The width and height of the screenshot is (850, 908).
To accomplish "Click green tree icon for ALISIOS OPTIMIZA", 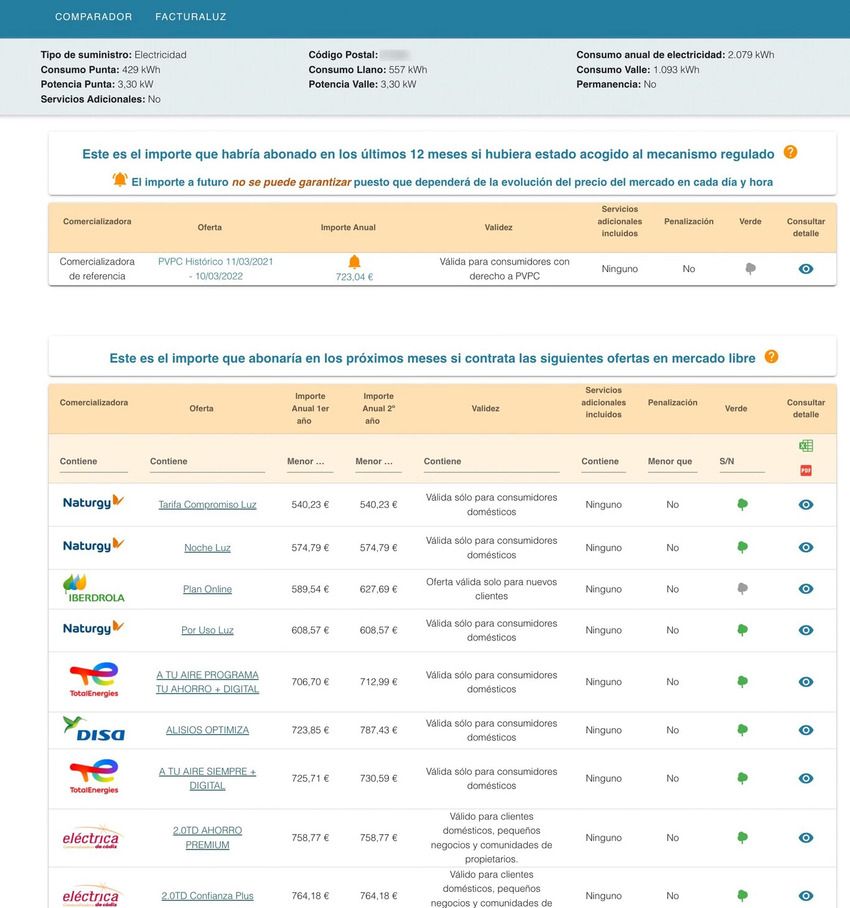I will tap(742, 730).
